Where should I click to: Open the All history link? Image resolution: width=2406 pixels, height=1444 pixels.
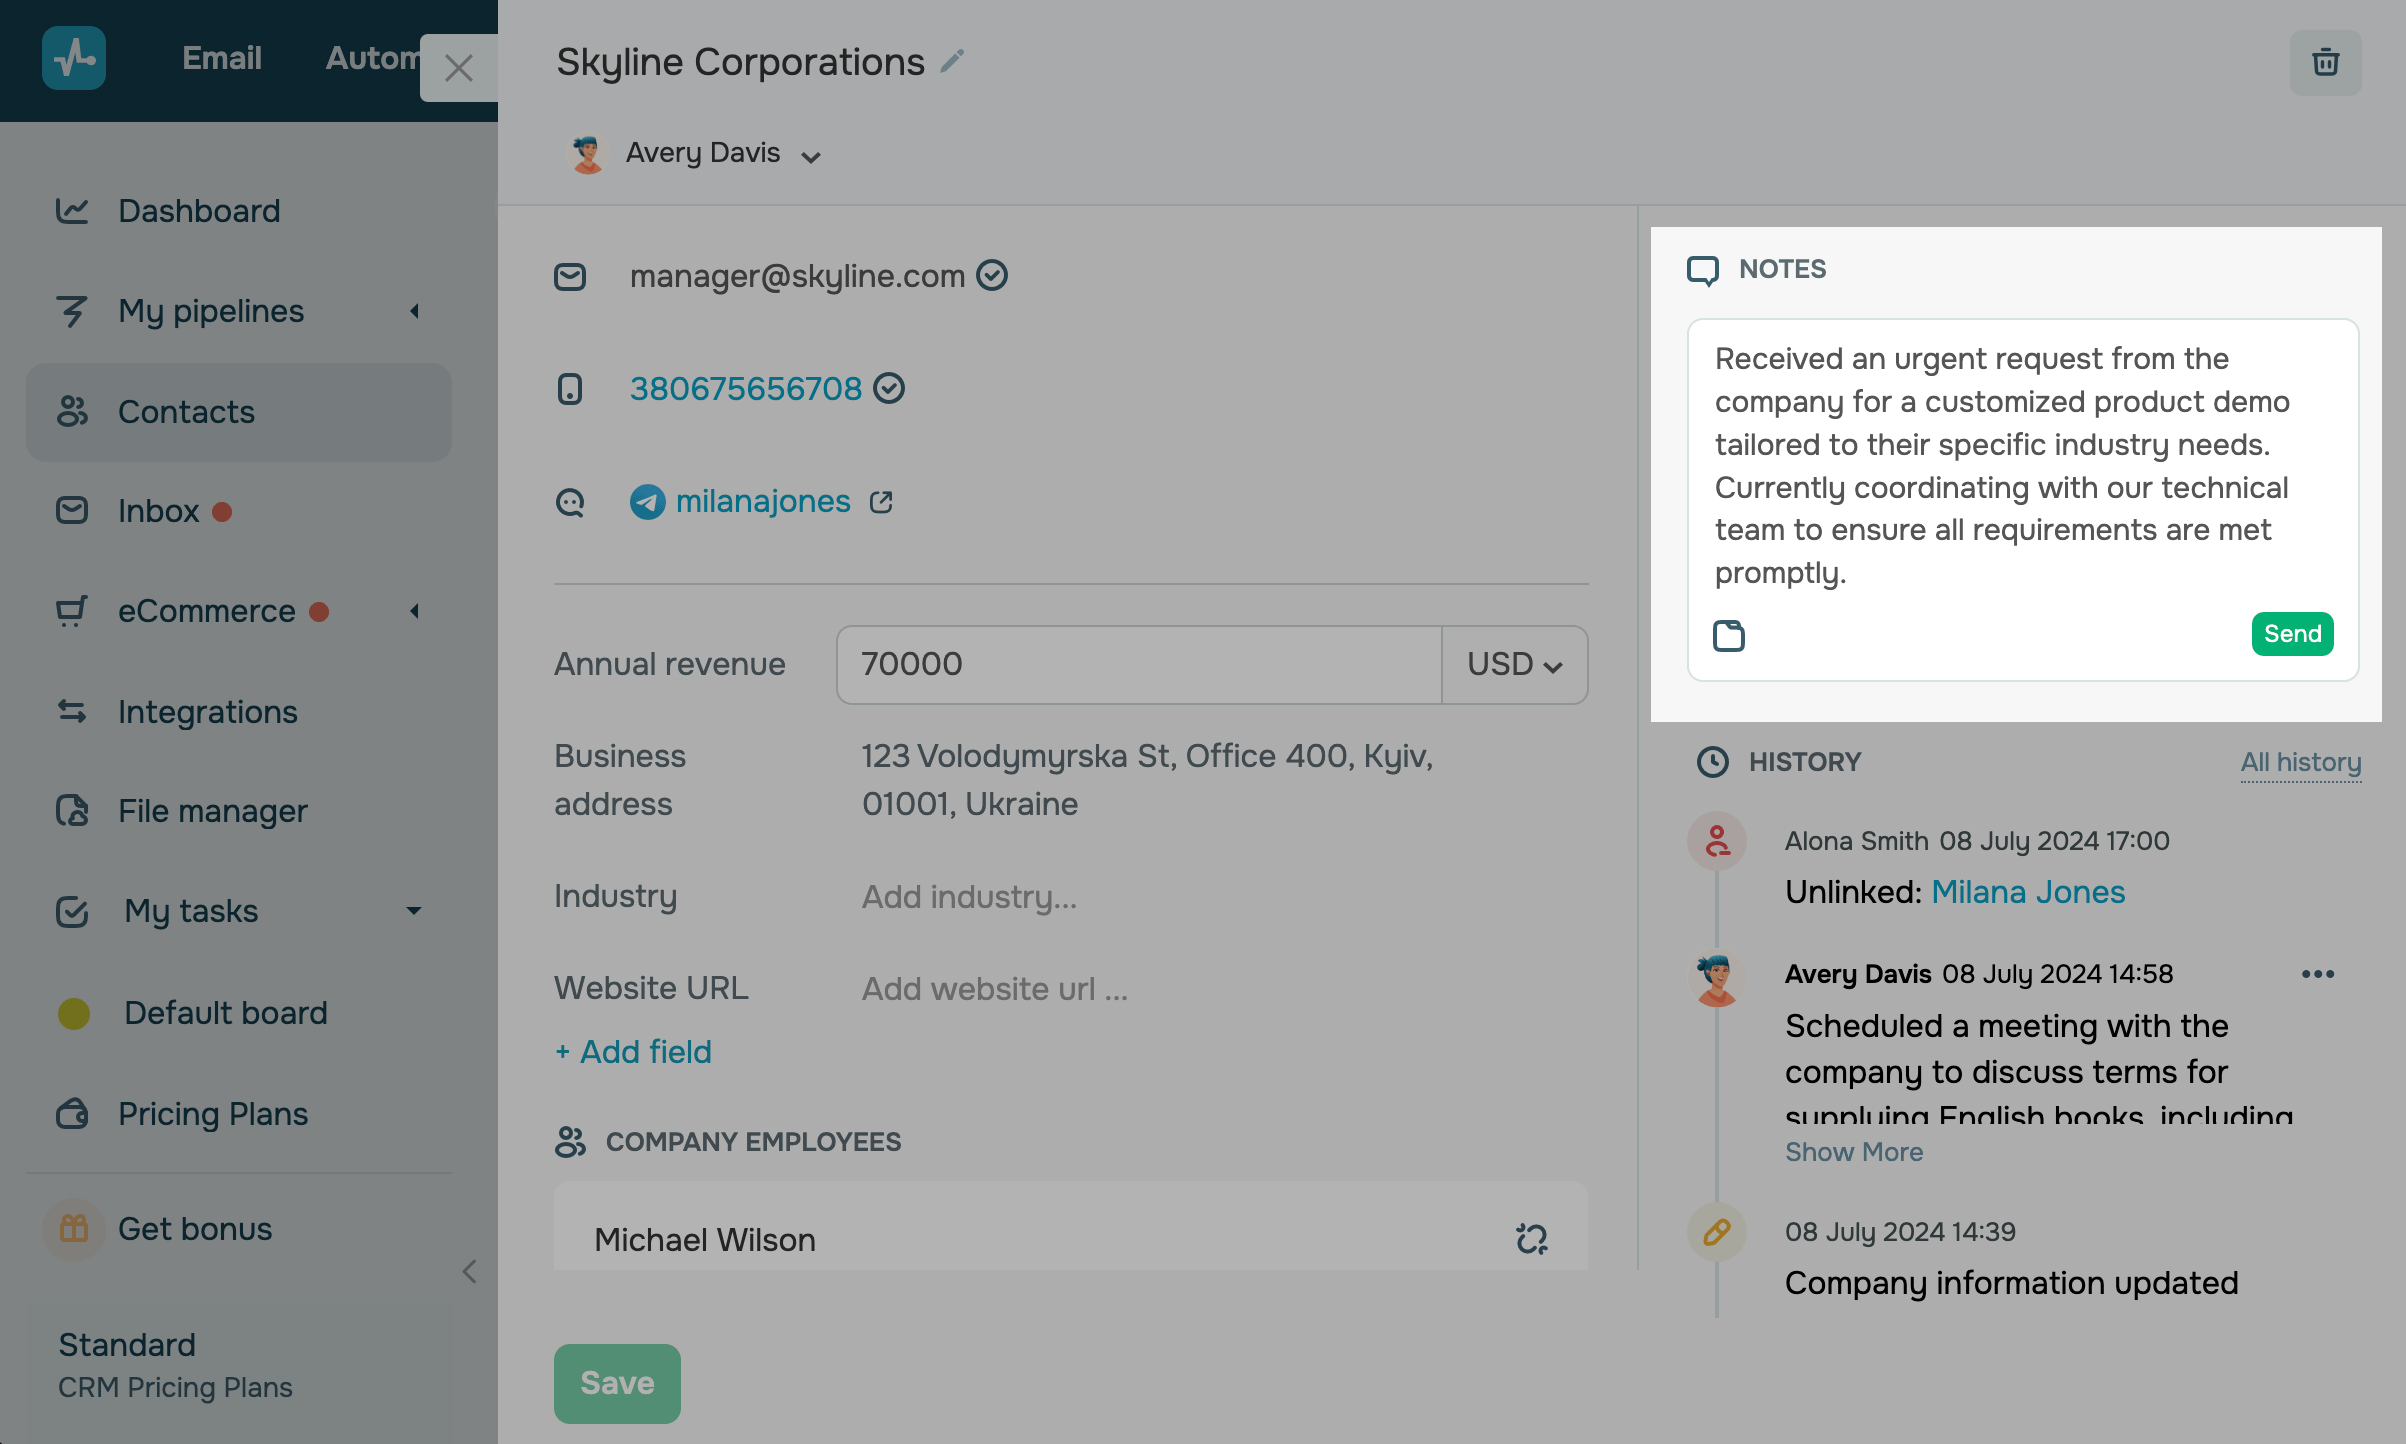coord(2300,762)
